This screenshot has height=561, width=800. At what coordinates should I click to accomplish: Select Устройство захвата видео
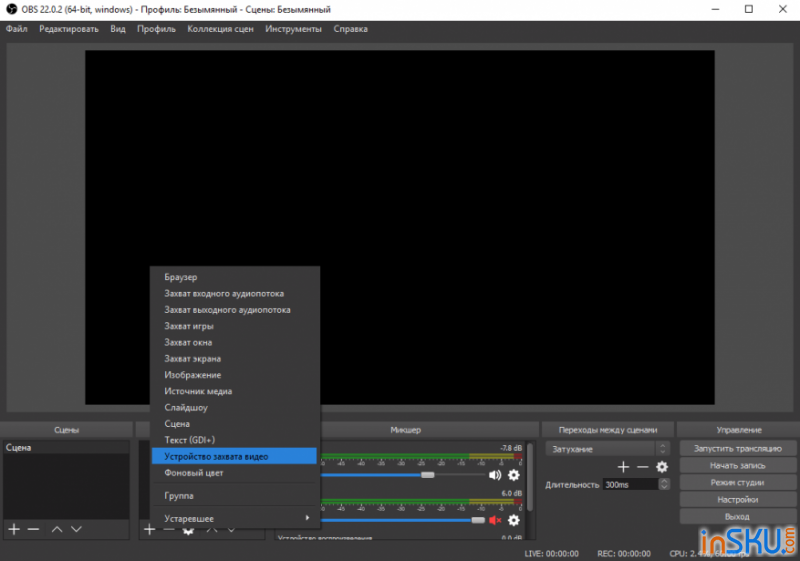click(x=234, y=456)
